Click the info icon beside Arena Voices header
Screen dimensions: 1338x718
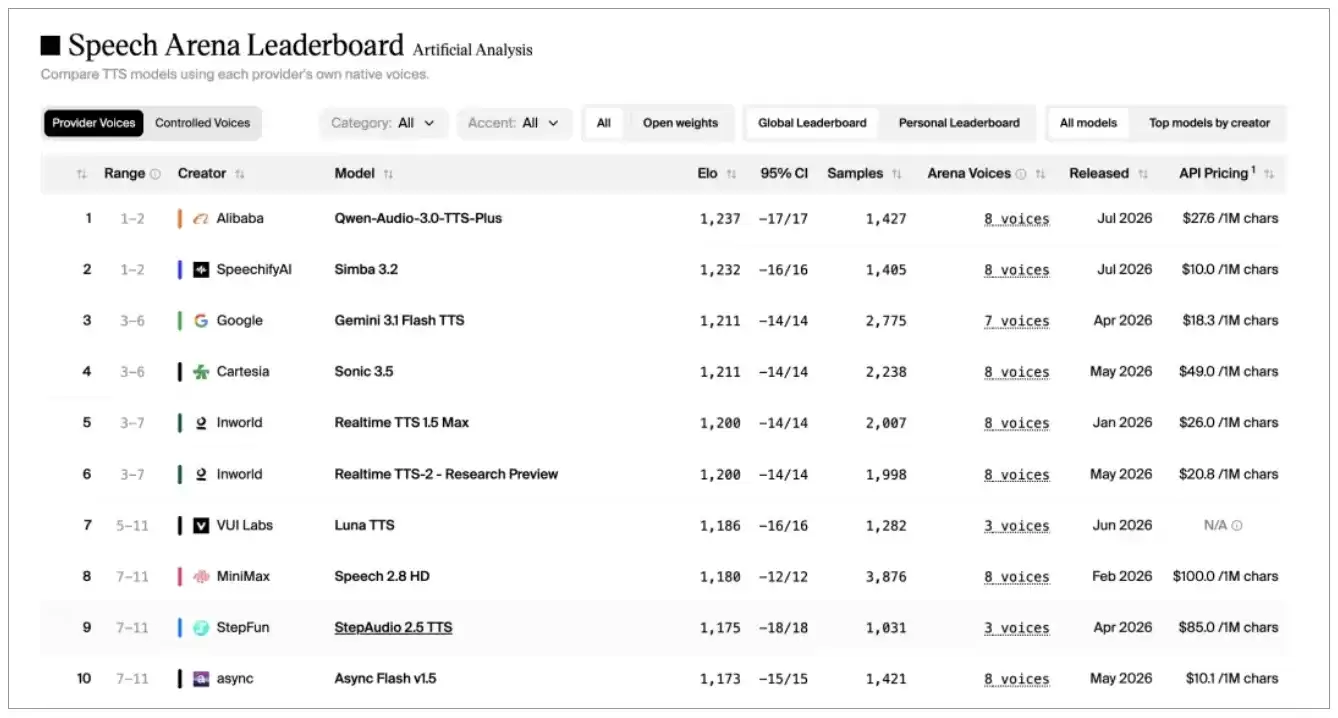[1021, 174]
